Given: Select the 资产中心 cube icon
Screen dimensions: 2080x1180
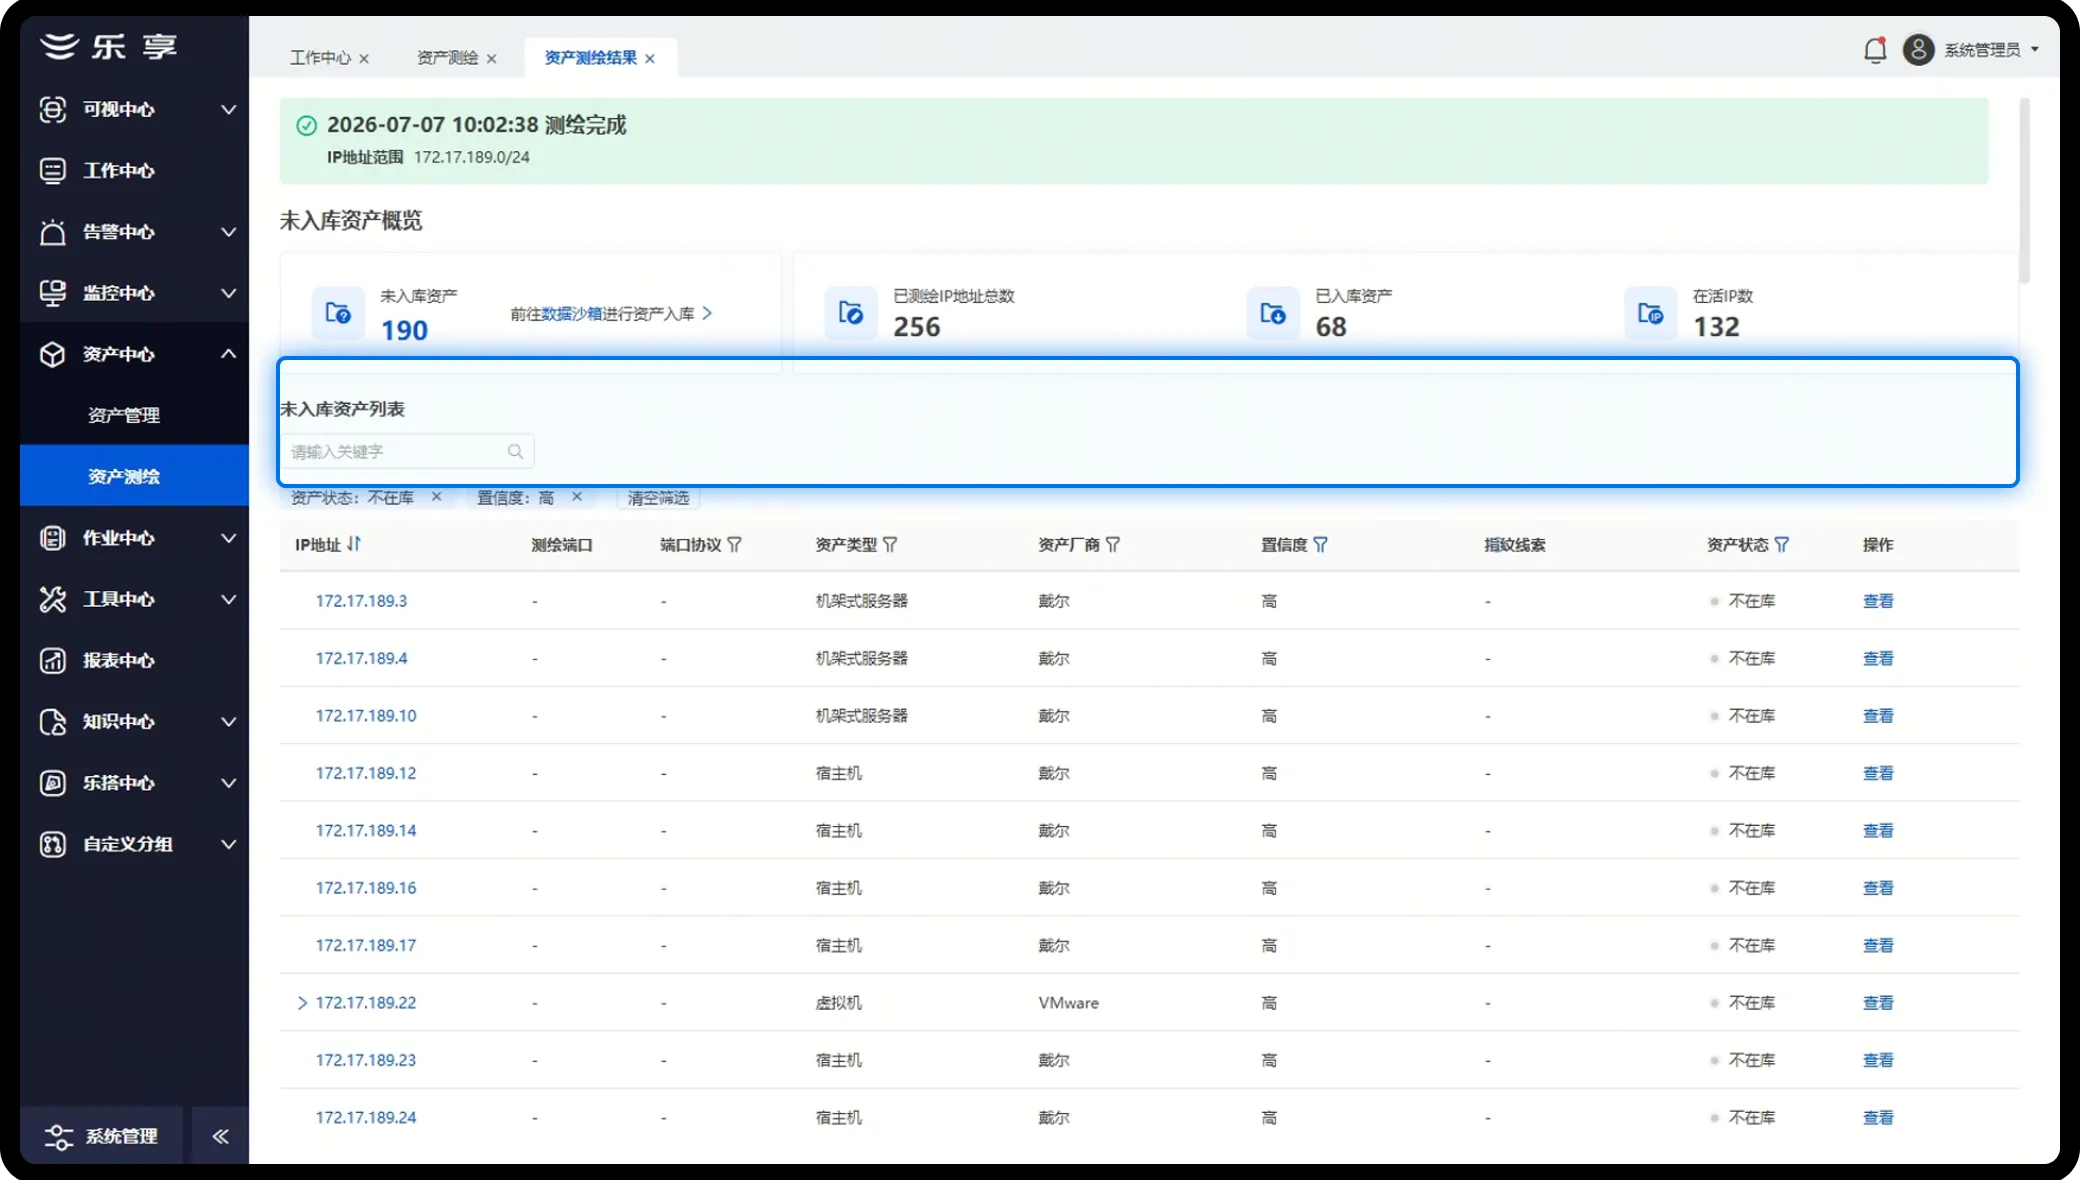Looking at the screenshot, I should point(53,354).
